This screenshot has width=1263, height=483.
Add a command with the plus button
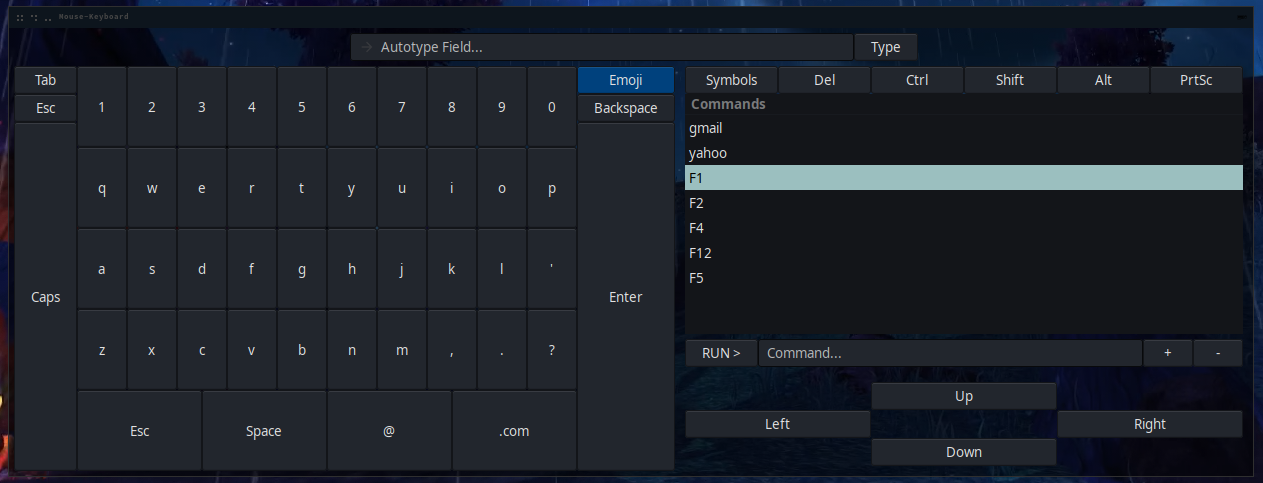click(1168, 353)
